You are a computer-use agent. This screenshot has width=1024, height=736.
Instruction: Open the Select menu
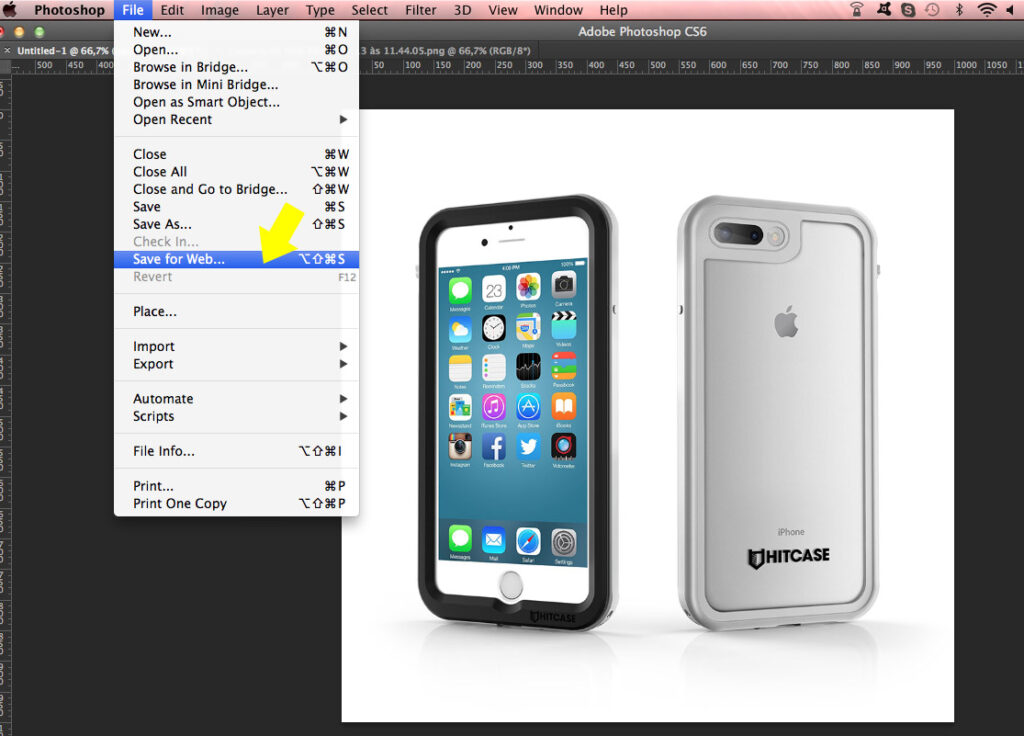click(x=370, y=10)
